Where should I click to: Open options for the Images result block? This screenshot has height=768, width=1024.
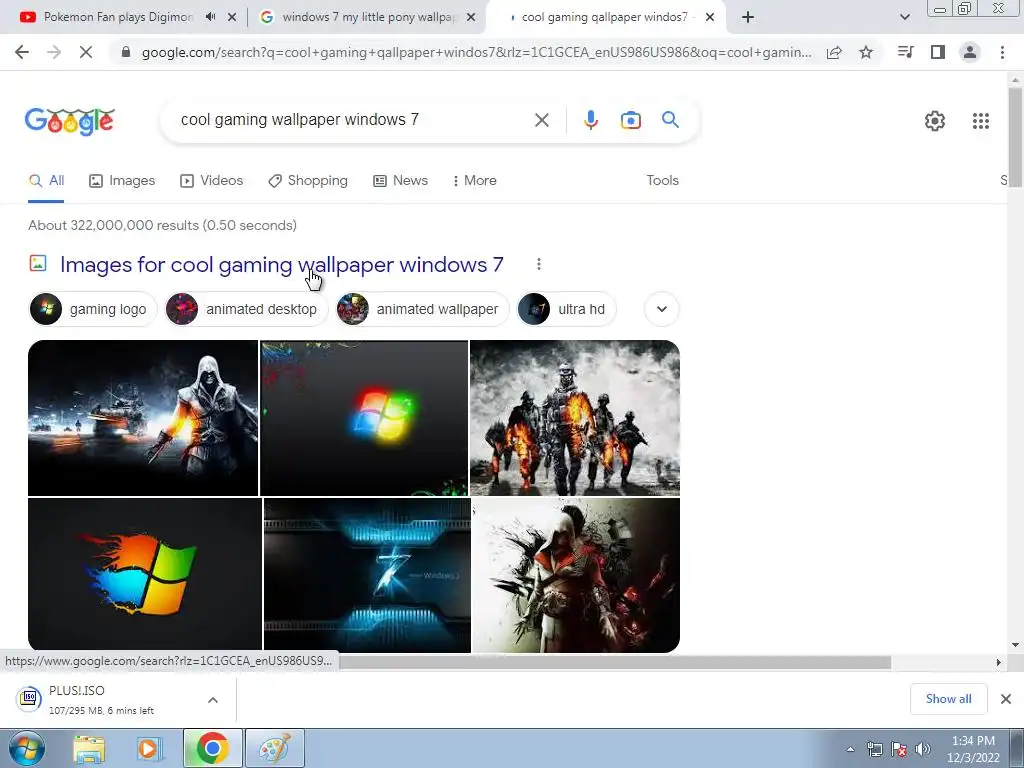539,264
